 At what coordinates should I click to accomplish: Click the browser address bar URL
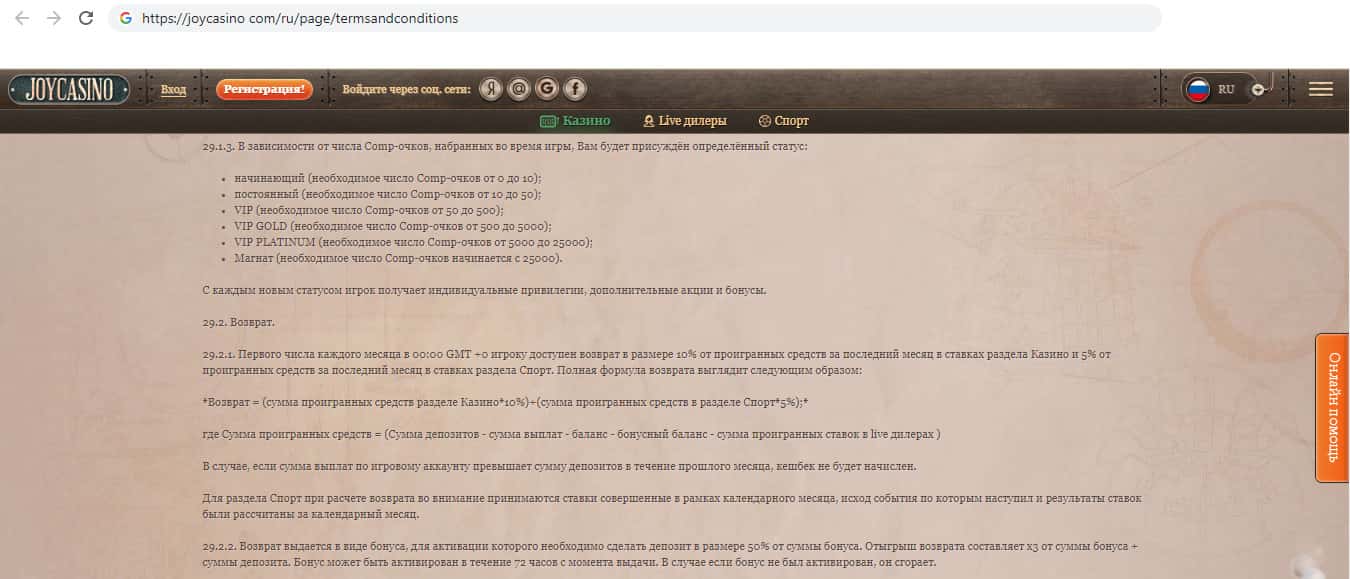coord(300,18)
